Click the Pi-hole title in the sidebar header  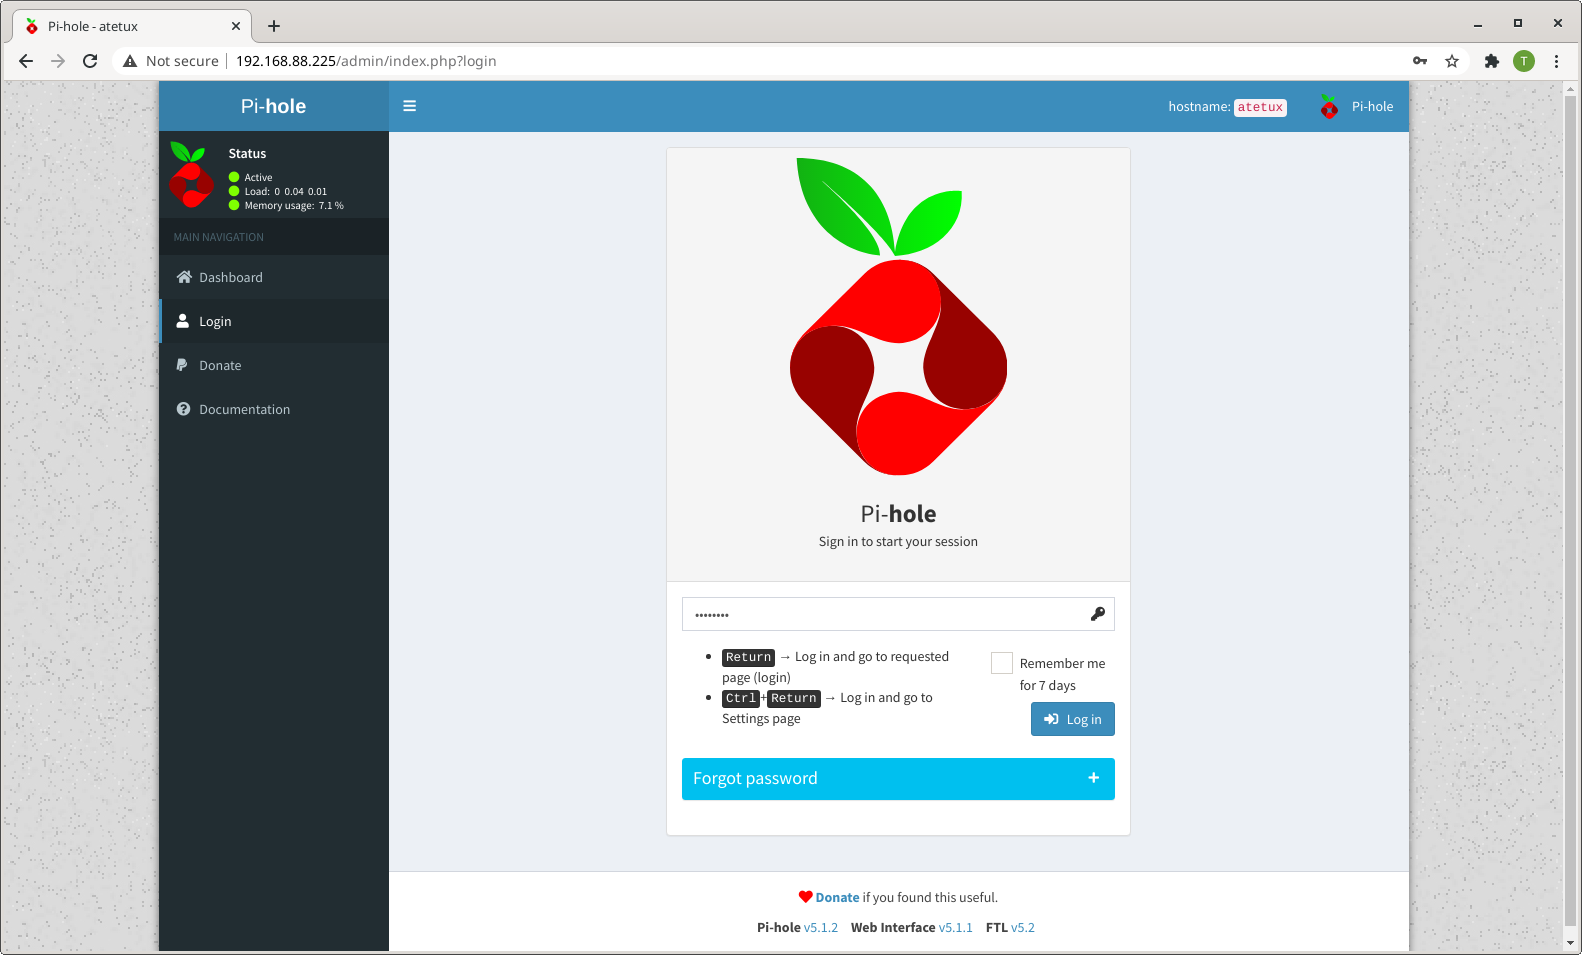[x=273, y=106]
